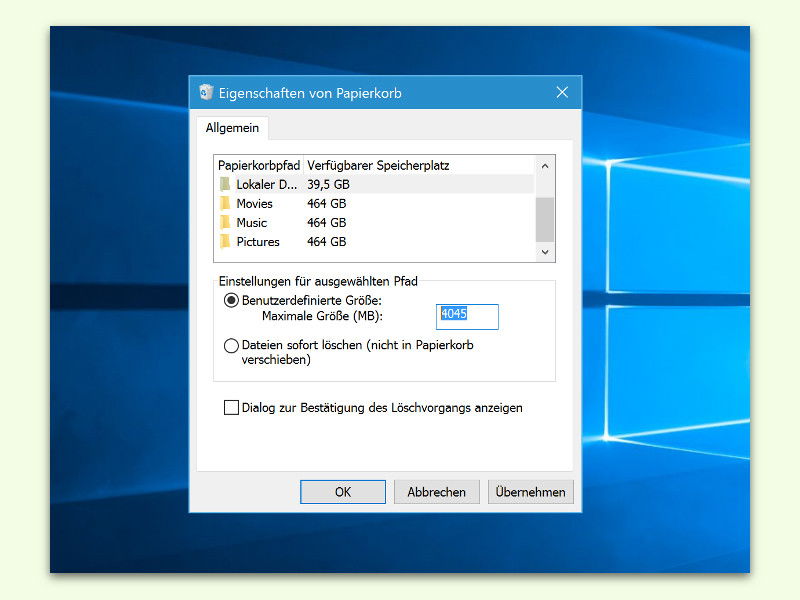Select the Lokaler D... row name
The height and width of the screenshot is (600, 800).
pyautogui.click(x=266, y=184)
